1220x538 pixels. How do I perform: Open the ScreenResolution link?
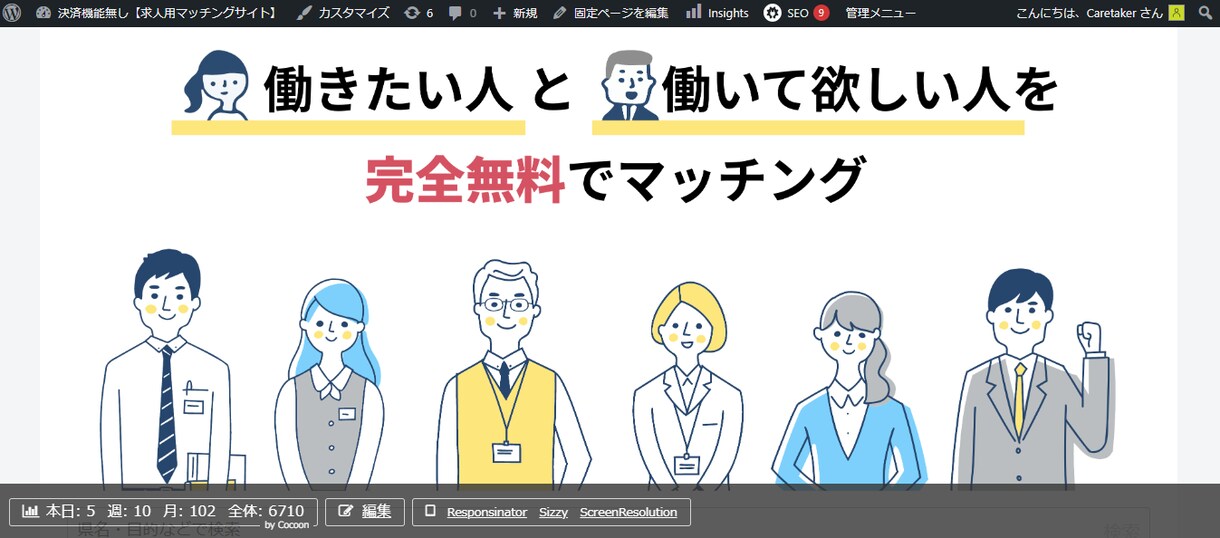(628, 512)
